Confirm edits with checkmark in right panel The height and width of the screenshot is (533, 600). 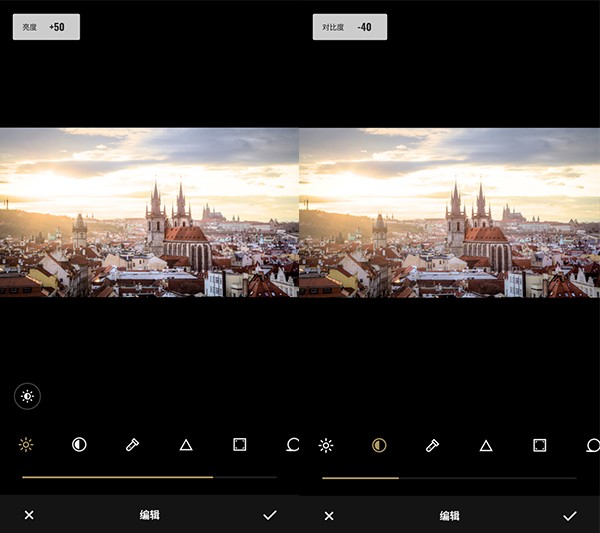[570, 516]
